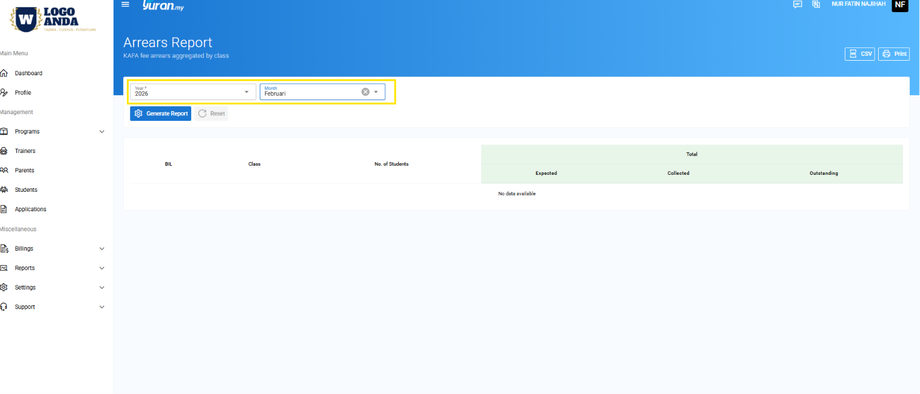Viewport: 920px width, 394px height.
Task: Click Generate Report button
Action: tap(161, 114)
